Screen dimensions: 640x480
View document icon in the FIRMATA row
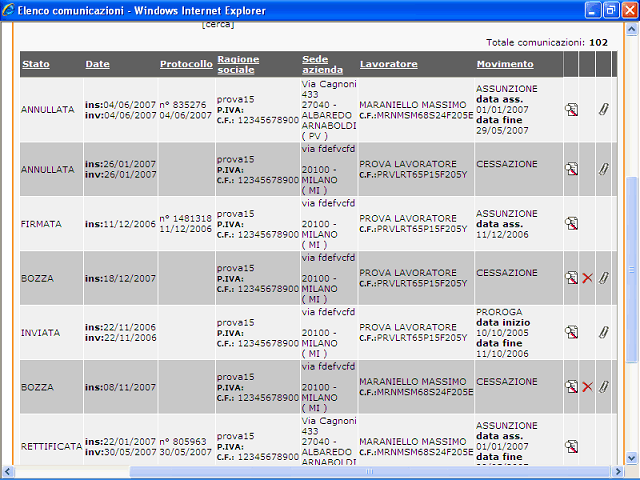[571, 223]
